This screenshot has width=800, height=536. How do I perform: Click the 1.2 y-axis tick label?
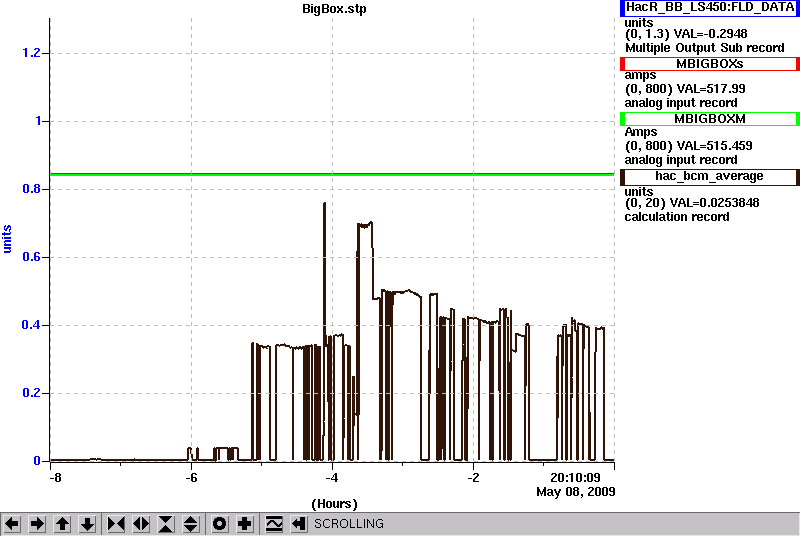point(31,53)
